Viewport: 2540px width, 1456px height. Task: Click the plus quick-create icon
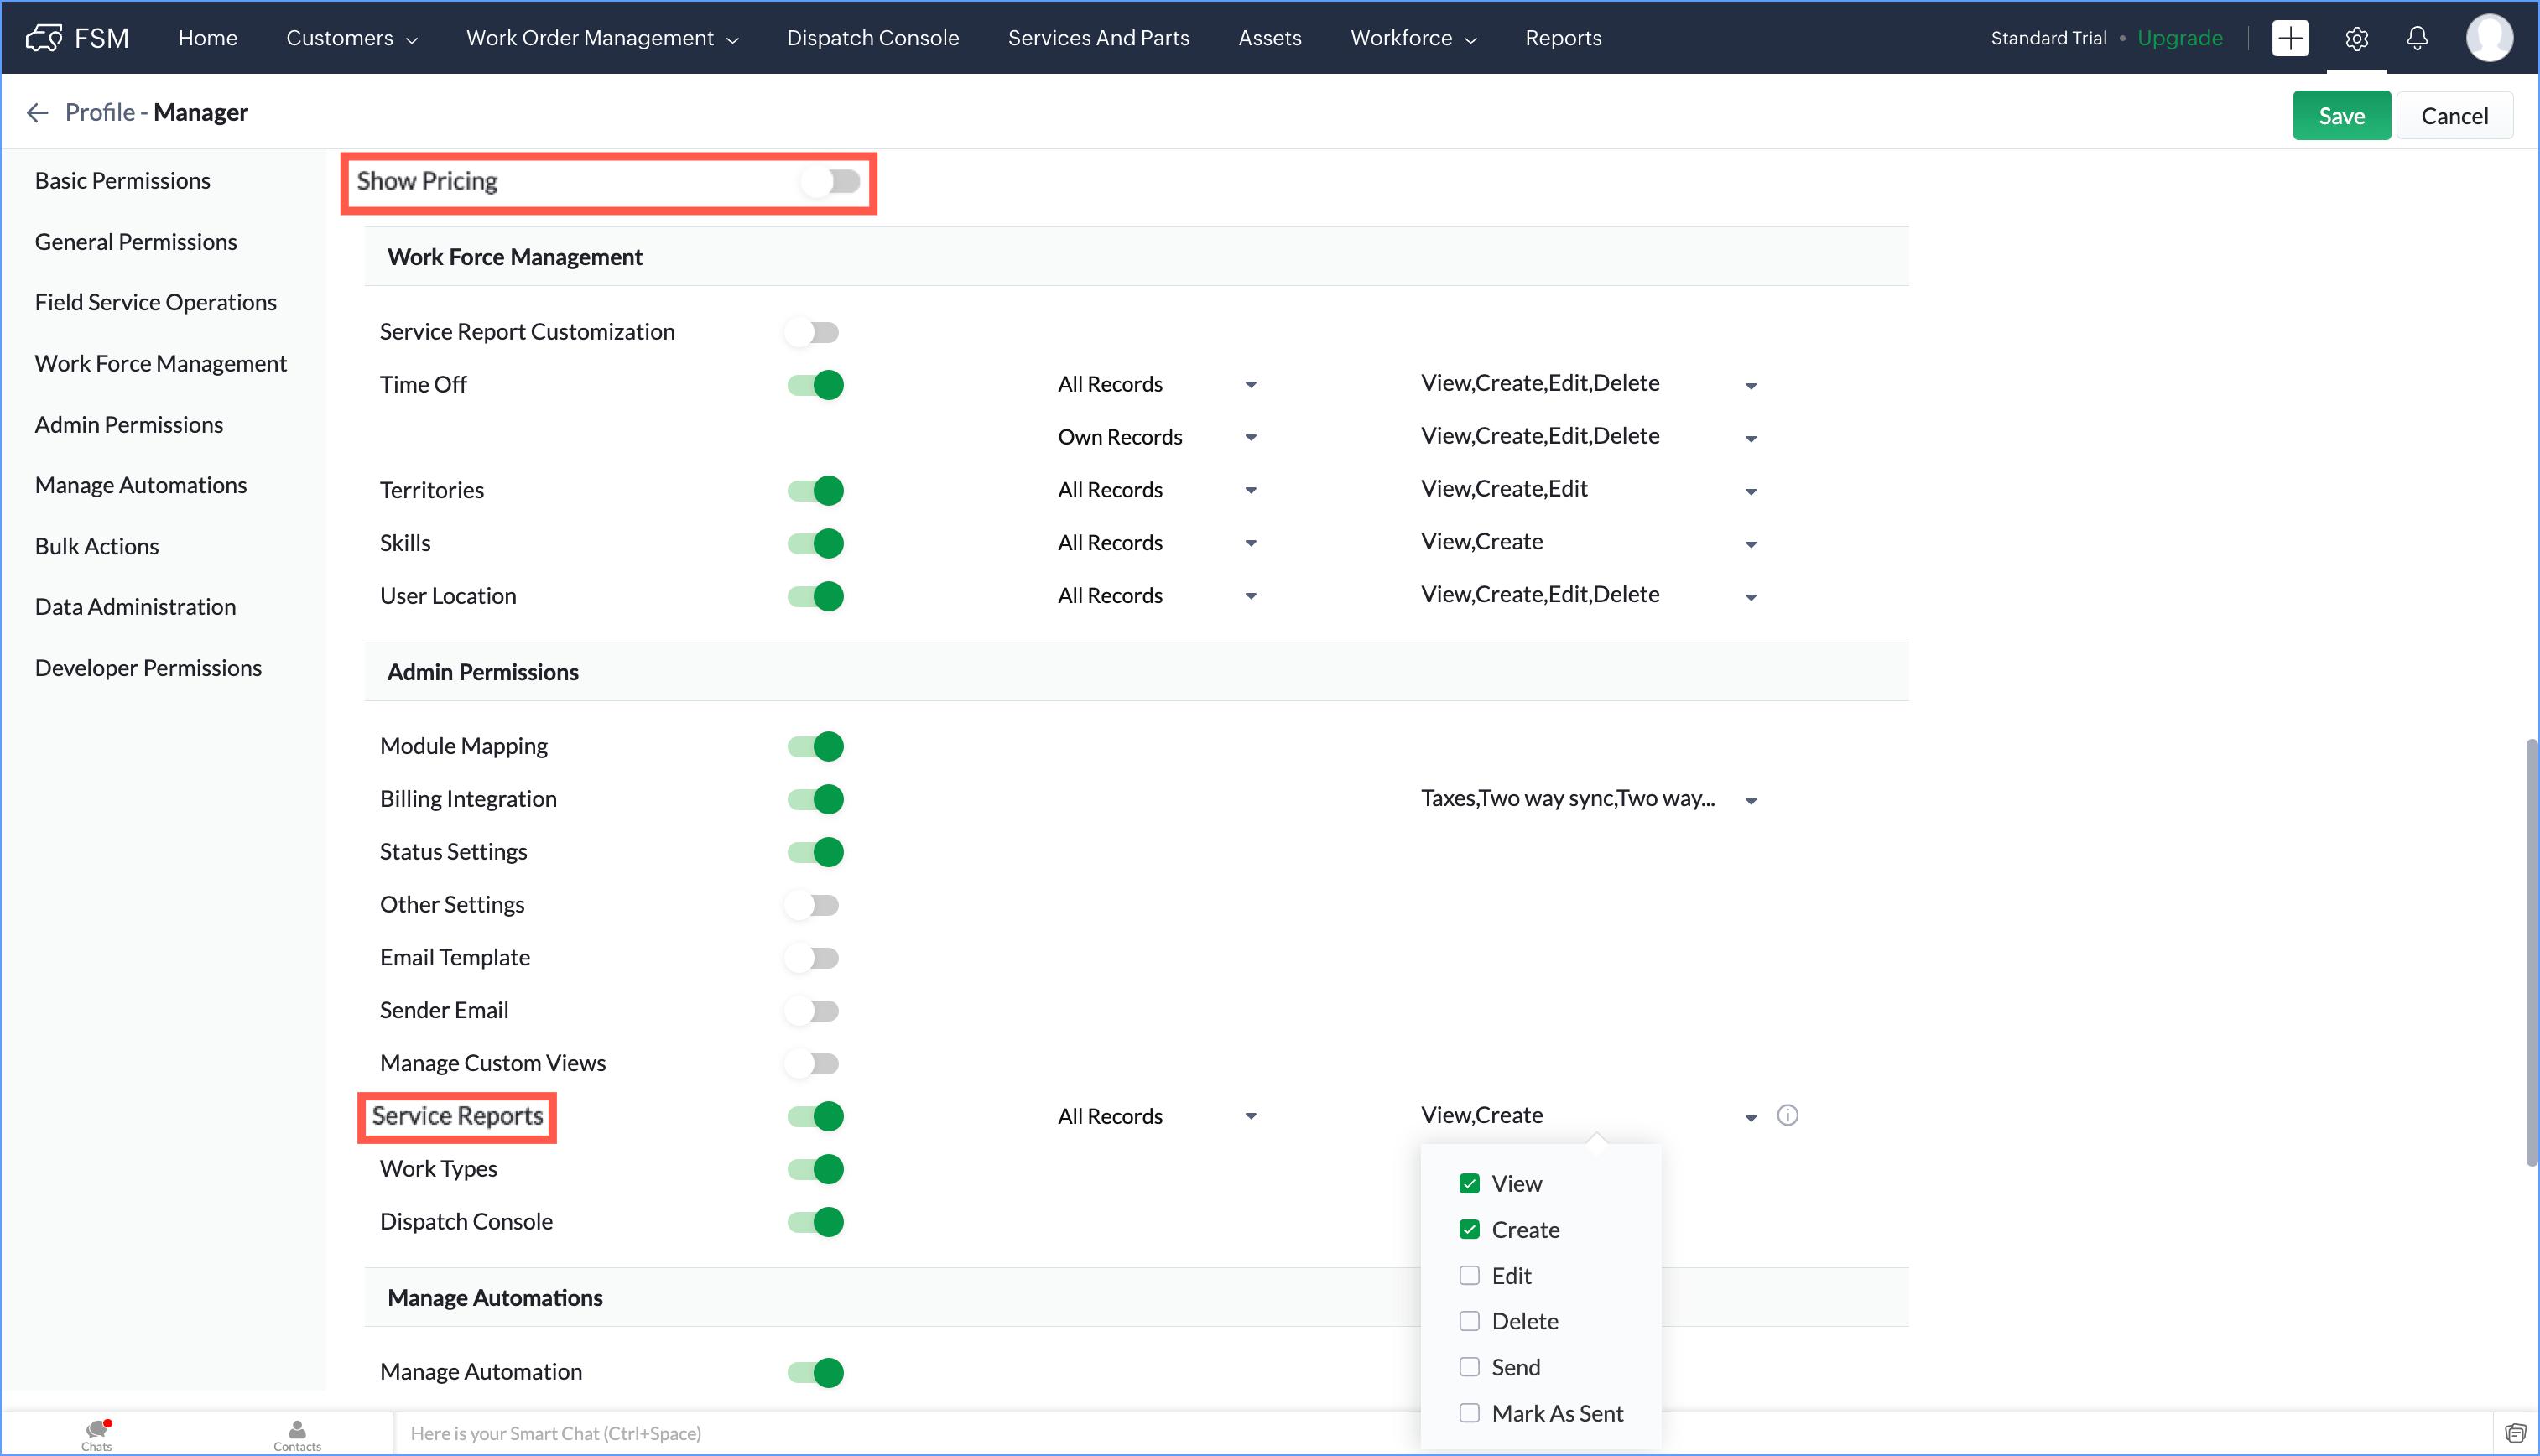click(2289, 38)
